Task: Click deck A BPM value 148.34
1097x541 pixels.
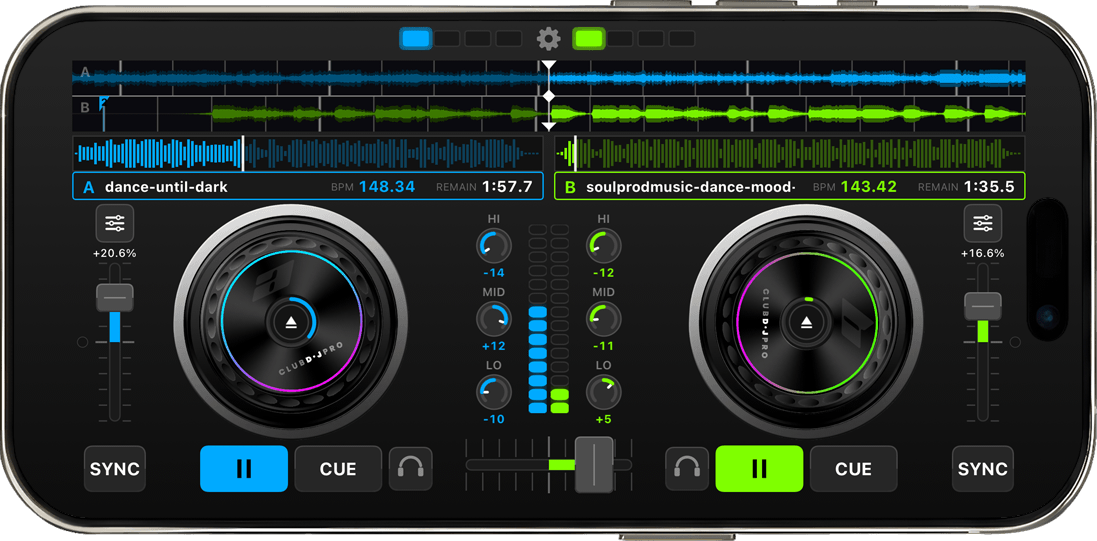Action: 387,187
